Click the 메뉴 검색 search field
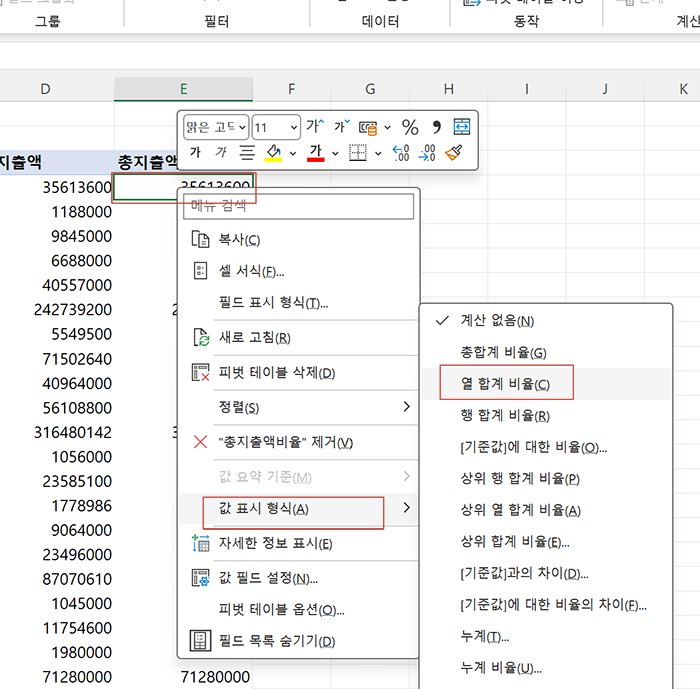This screenshot has height=689, width=700. tap(298, 206)
